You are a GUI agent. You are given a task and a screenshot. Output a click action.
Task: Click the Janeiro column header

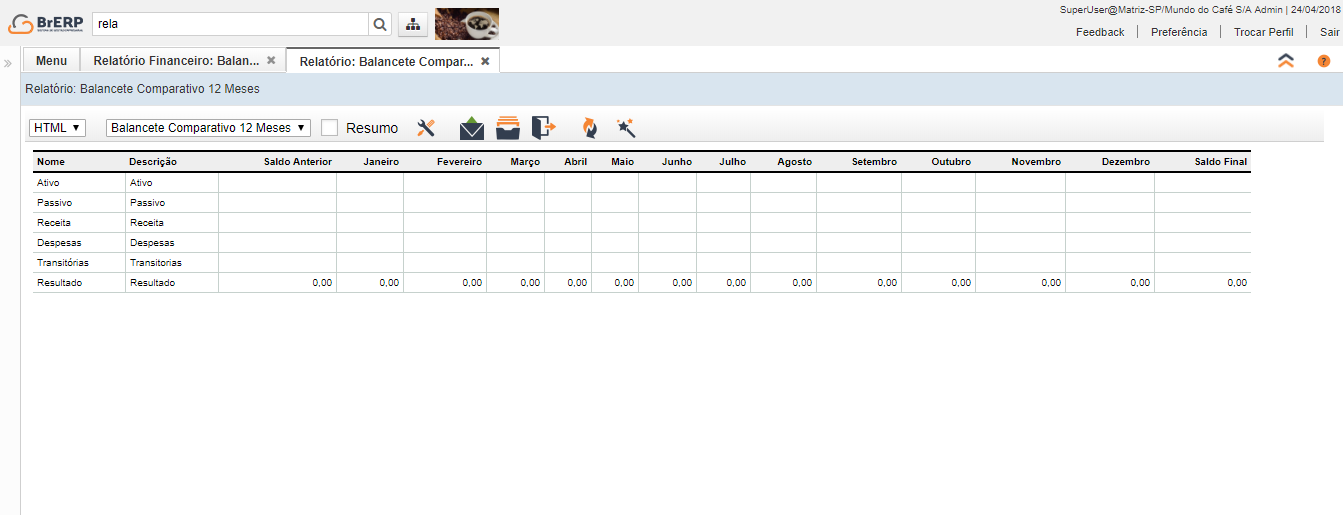point(381,161)
